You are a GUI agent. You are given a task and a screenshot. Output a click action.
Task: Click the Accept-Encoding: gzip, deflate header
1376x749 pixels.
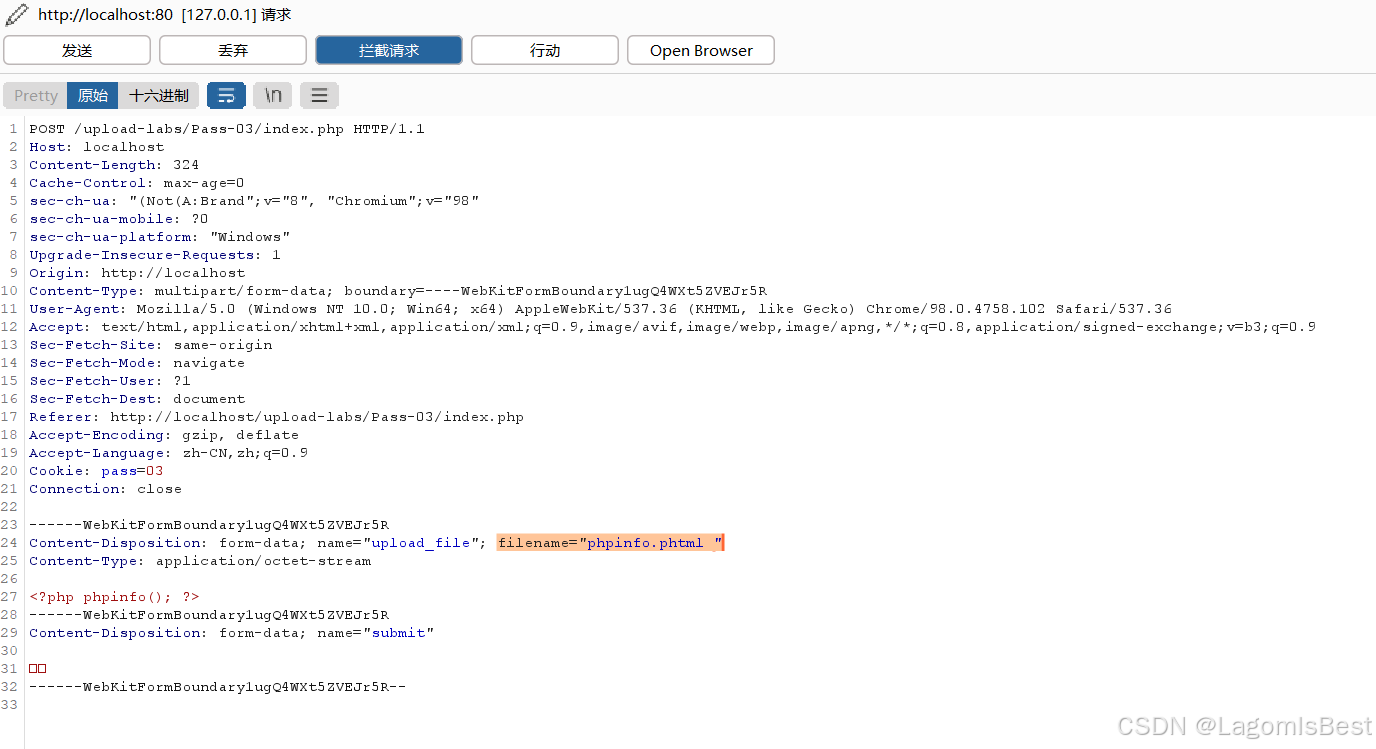coord(164,435)
